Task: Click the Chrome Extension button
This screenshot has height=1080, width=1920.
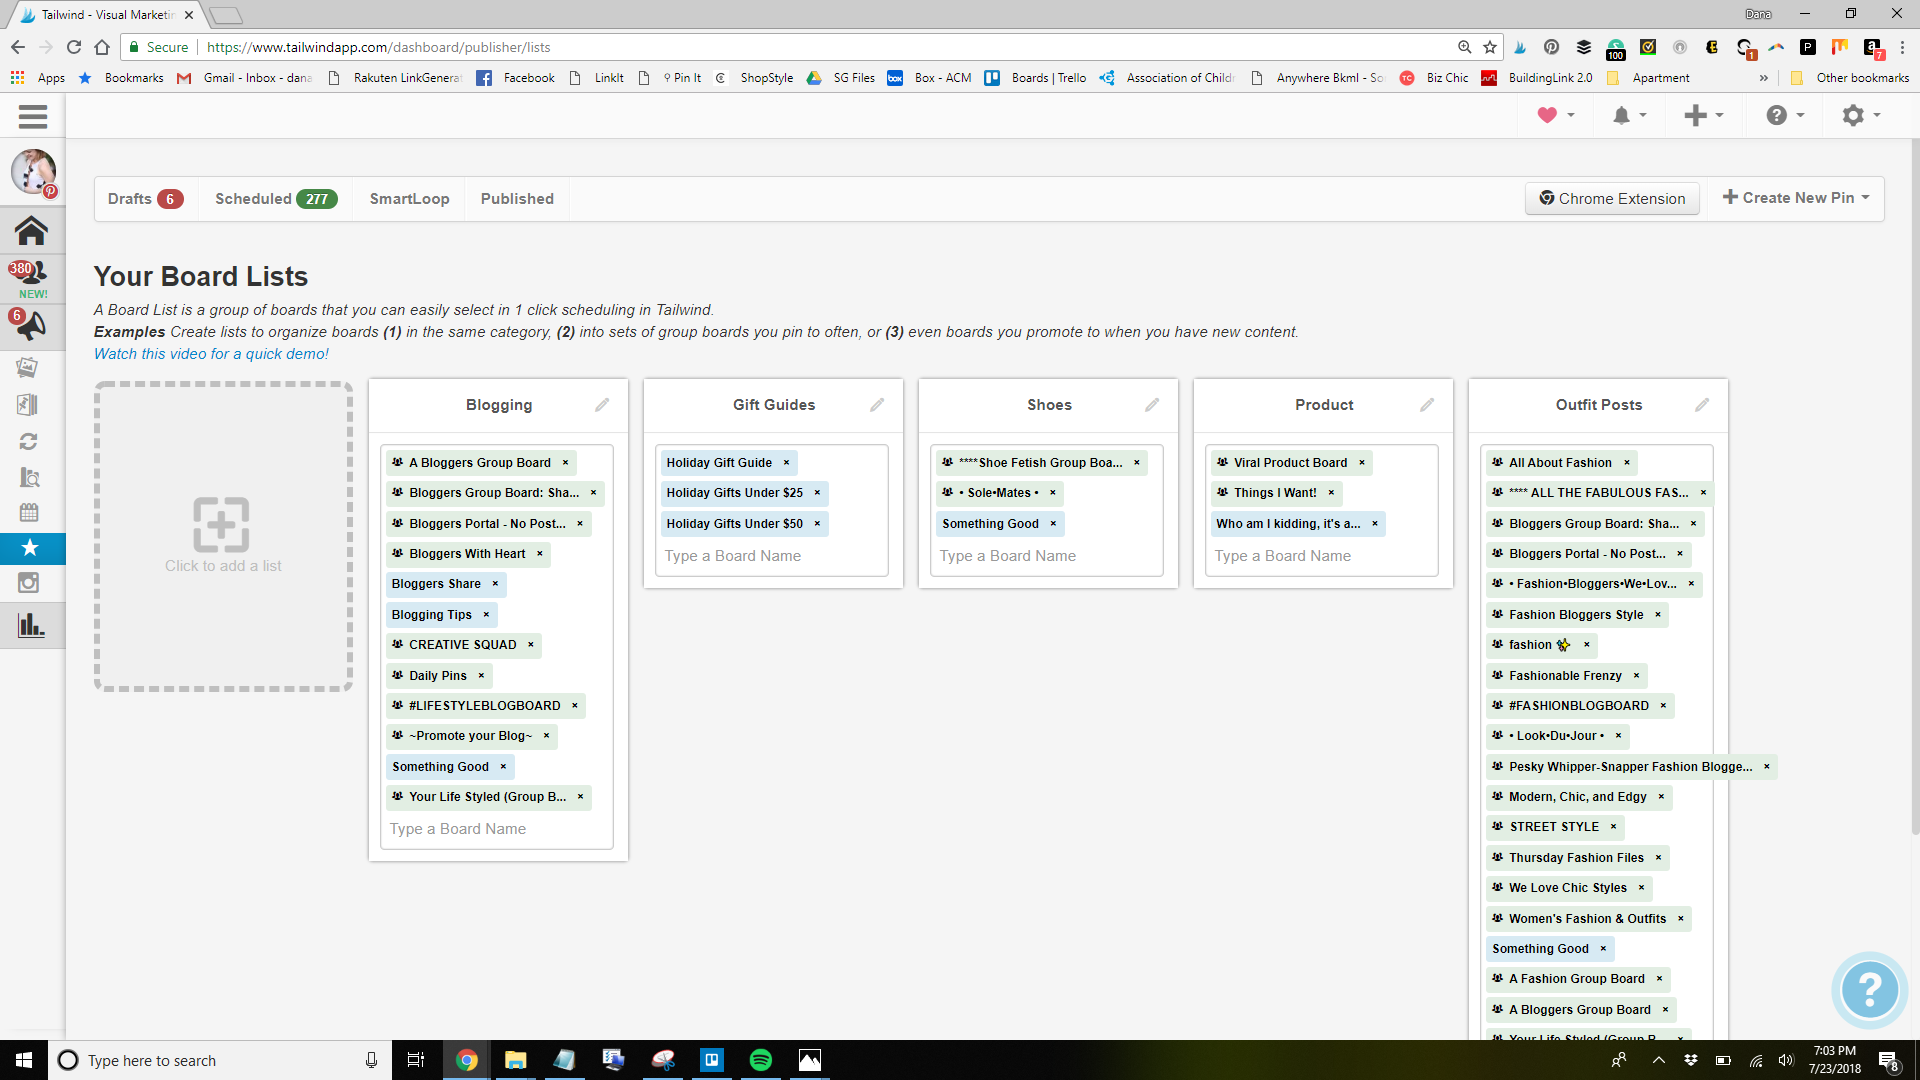Action: [x=1612, y=198]
